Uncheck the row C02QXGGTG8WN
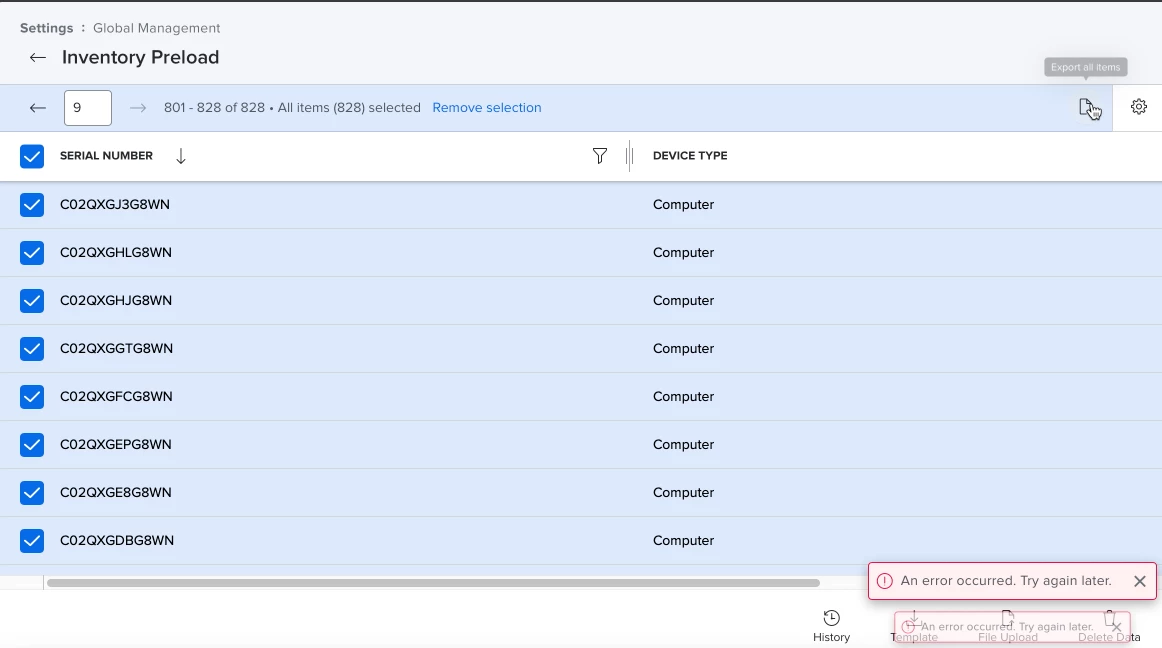Image resolution: width=1162 pixels, height=648 pixels. (x=32, y=348)
